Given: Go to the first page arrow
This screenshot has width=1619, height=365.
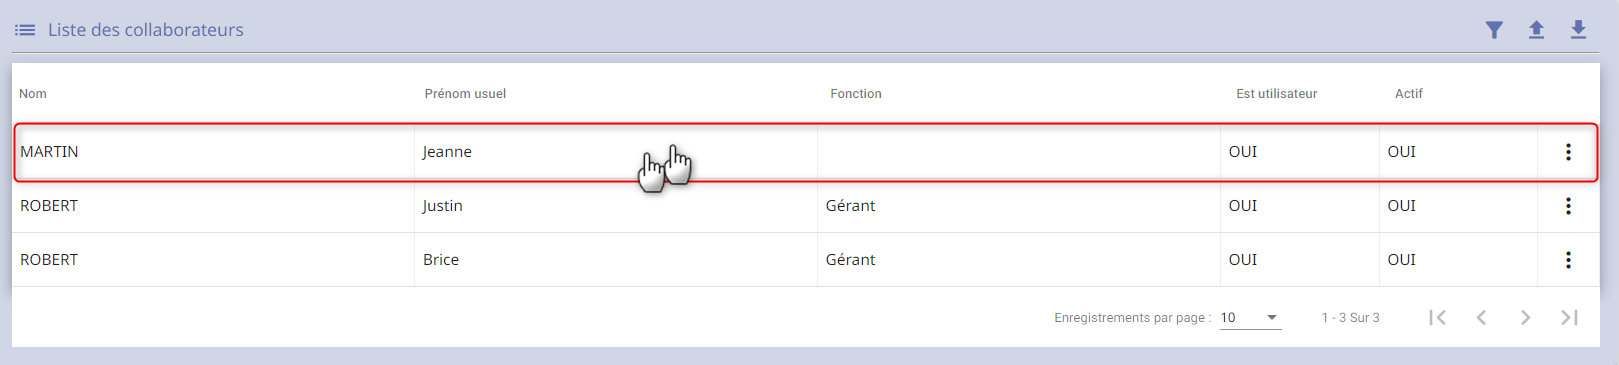Looking at the screenshot, I should 1438,317.
